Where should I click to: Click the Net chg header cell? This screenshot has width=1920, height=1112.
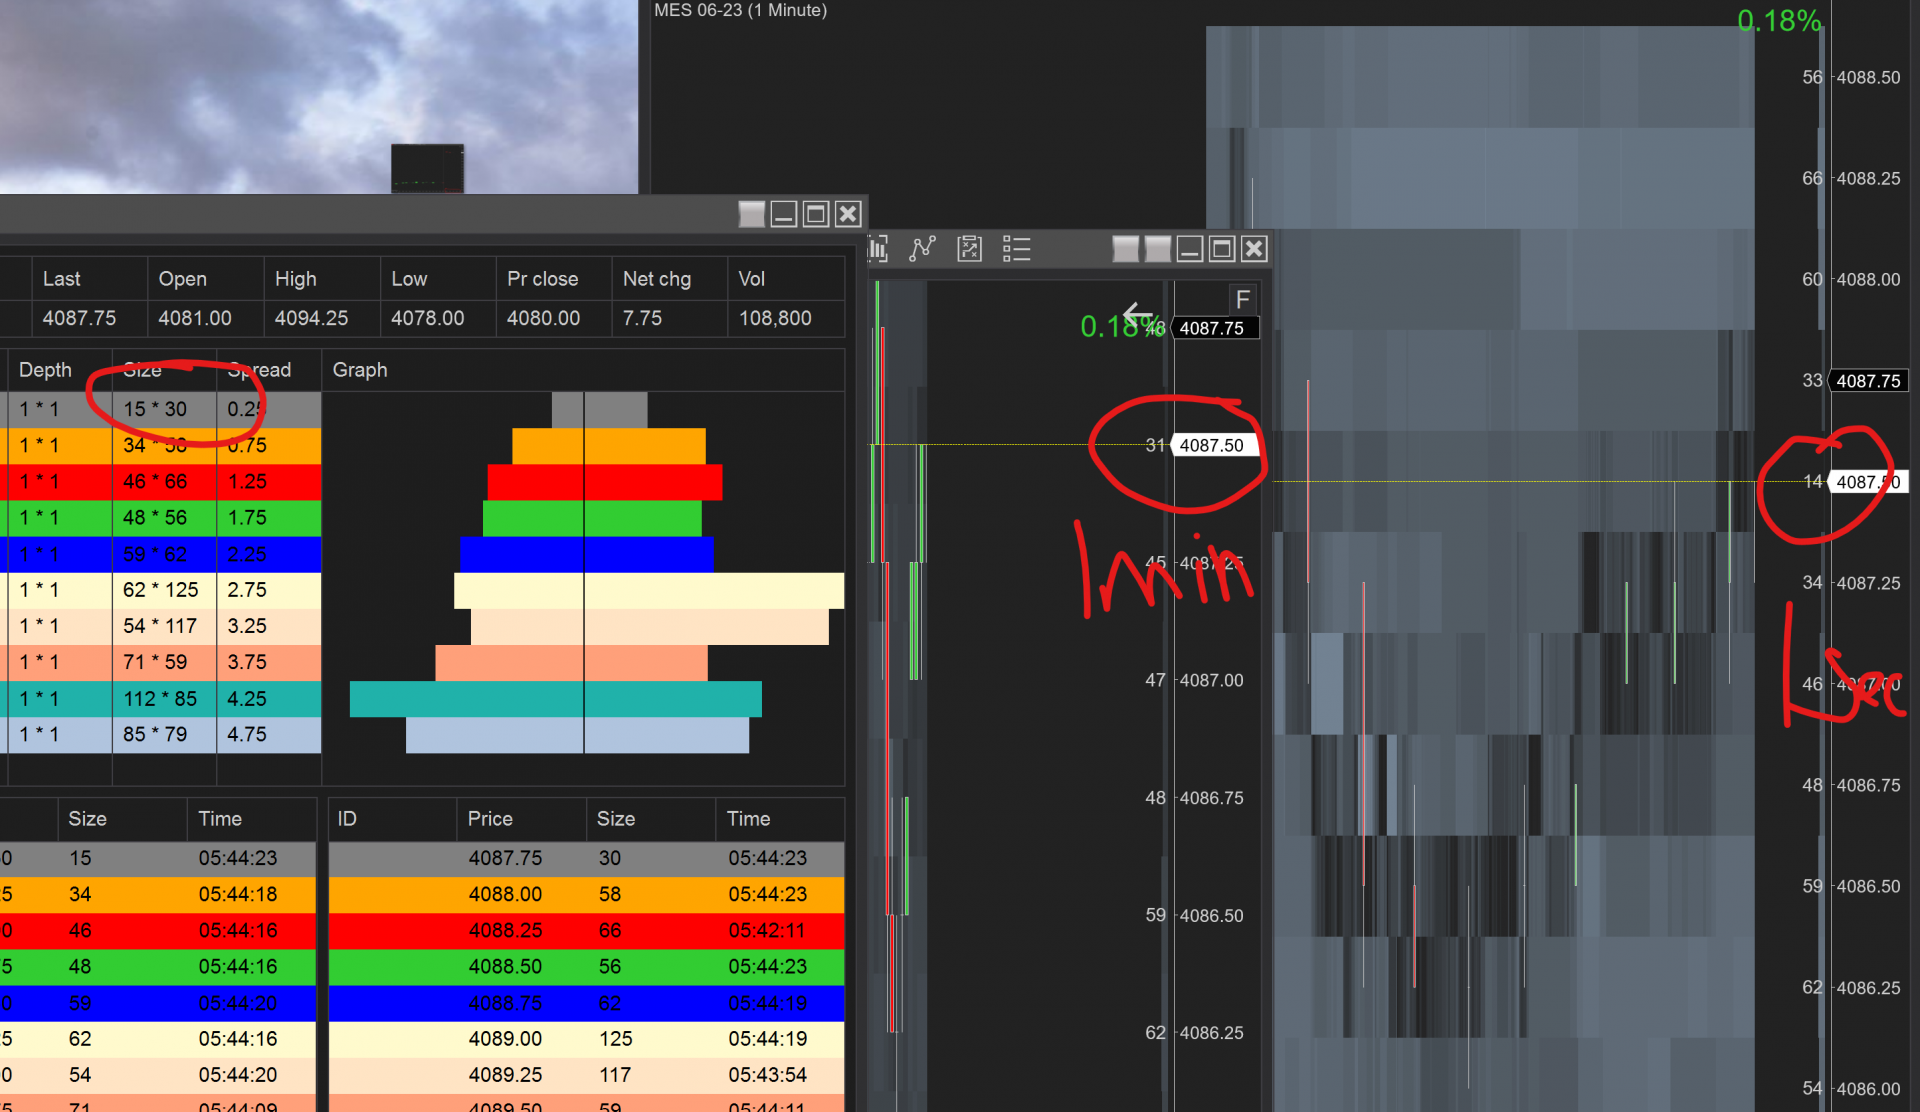(x=657, y=279)
